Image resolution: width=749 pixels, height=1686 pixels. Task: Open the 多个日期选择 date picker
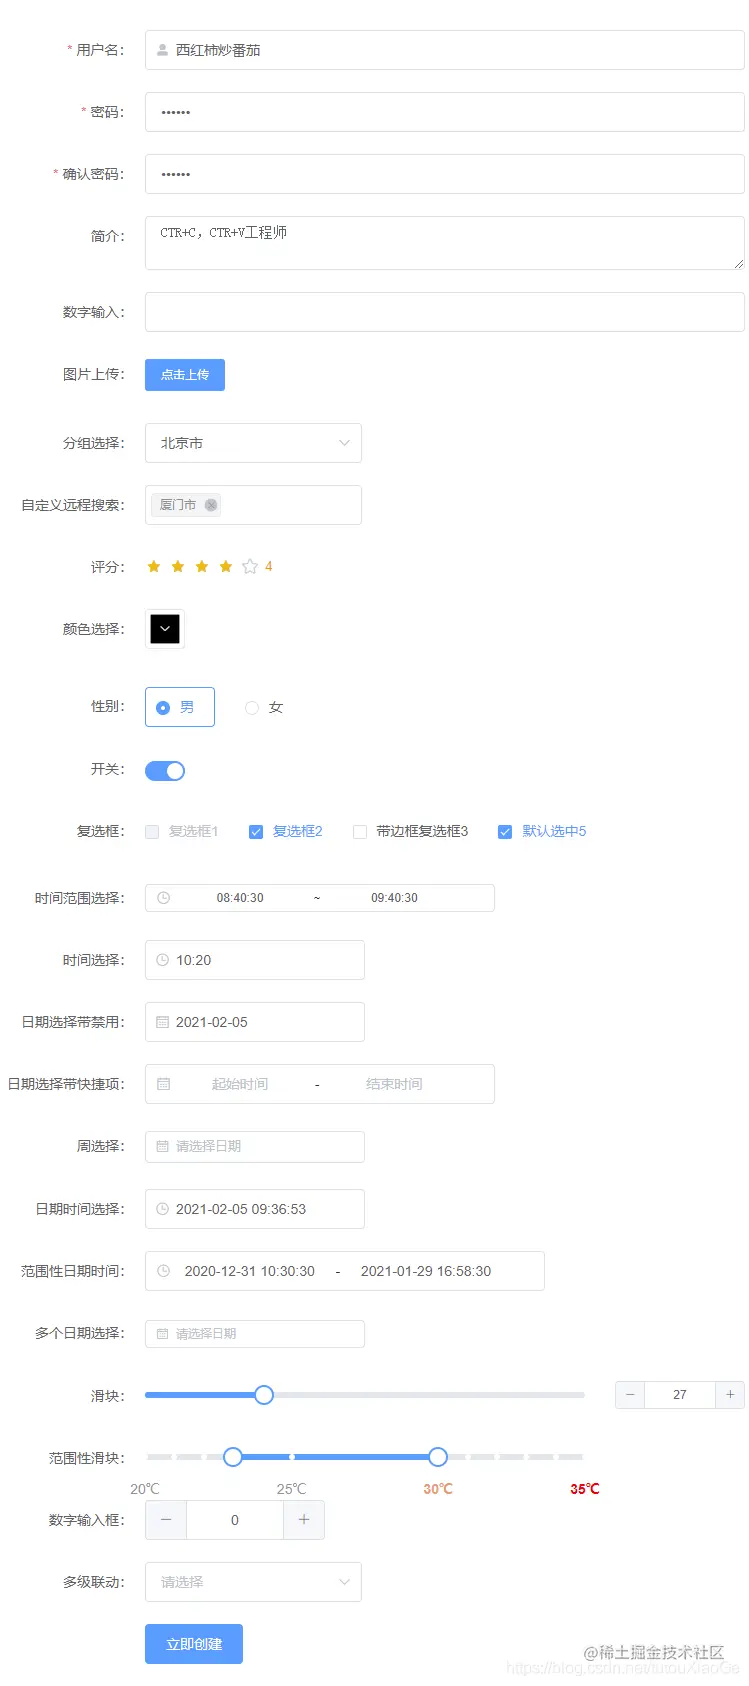click(x=255, y=1333)
